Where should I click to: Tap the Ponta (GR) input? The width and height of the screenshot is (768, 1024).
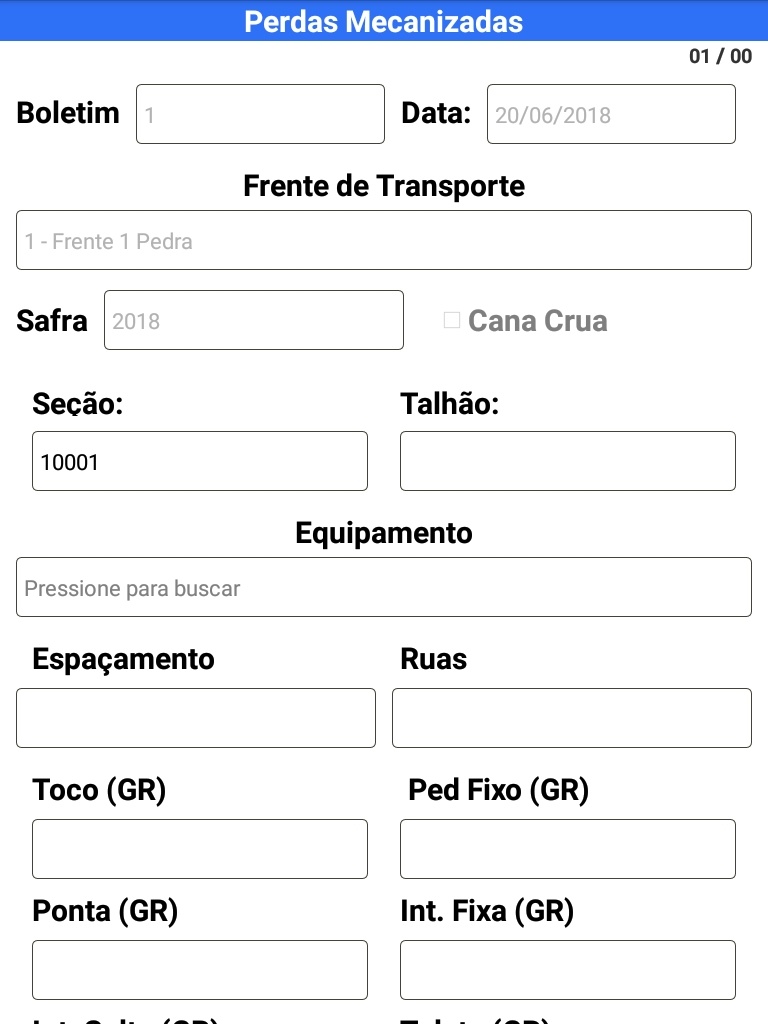[200, 970]
